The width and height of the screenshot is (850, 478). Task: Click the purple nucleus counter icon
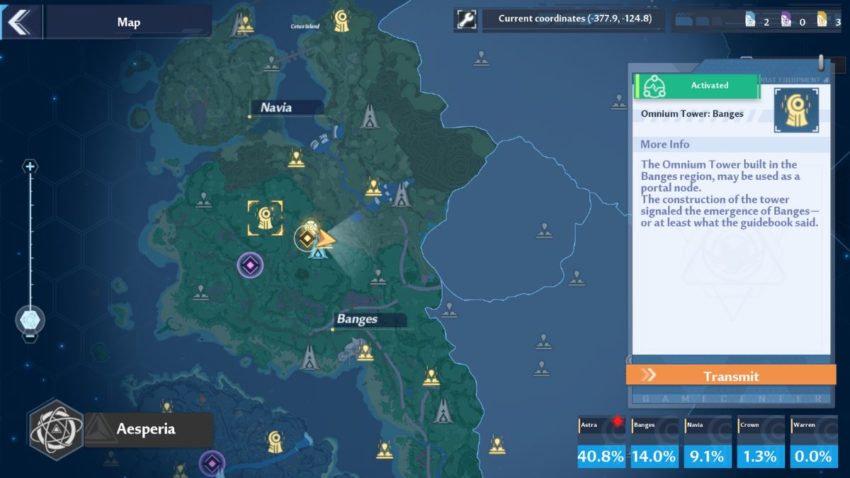click(x=786, y=20)
